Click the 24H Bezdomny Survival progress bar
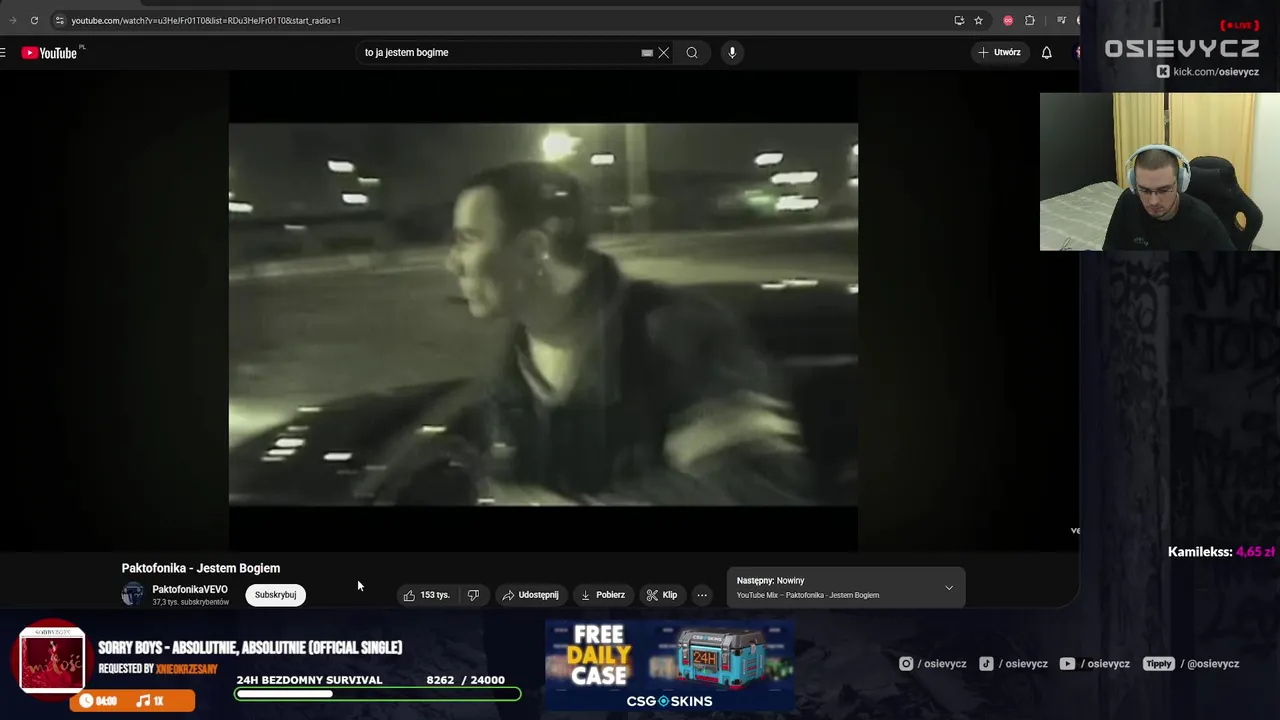The height and width of the screenshot is (720, 1280). [x=378, y=693]
